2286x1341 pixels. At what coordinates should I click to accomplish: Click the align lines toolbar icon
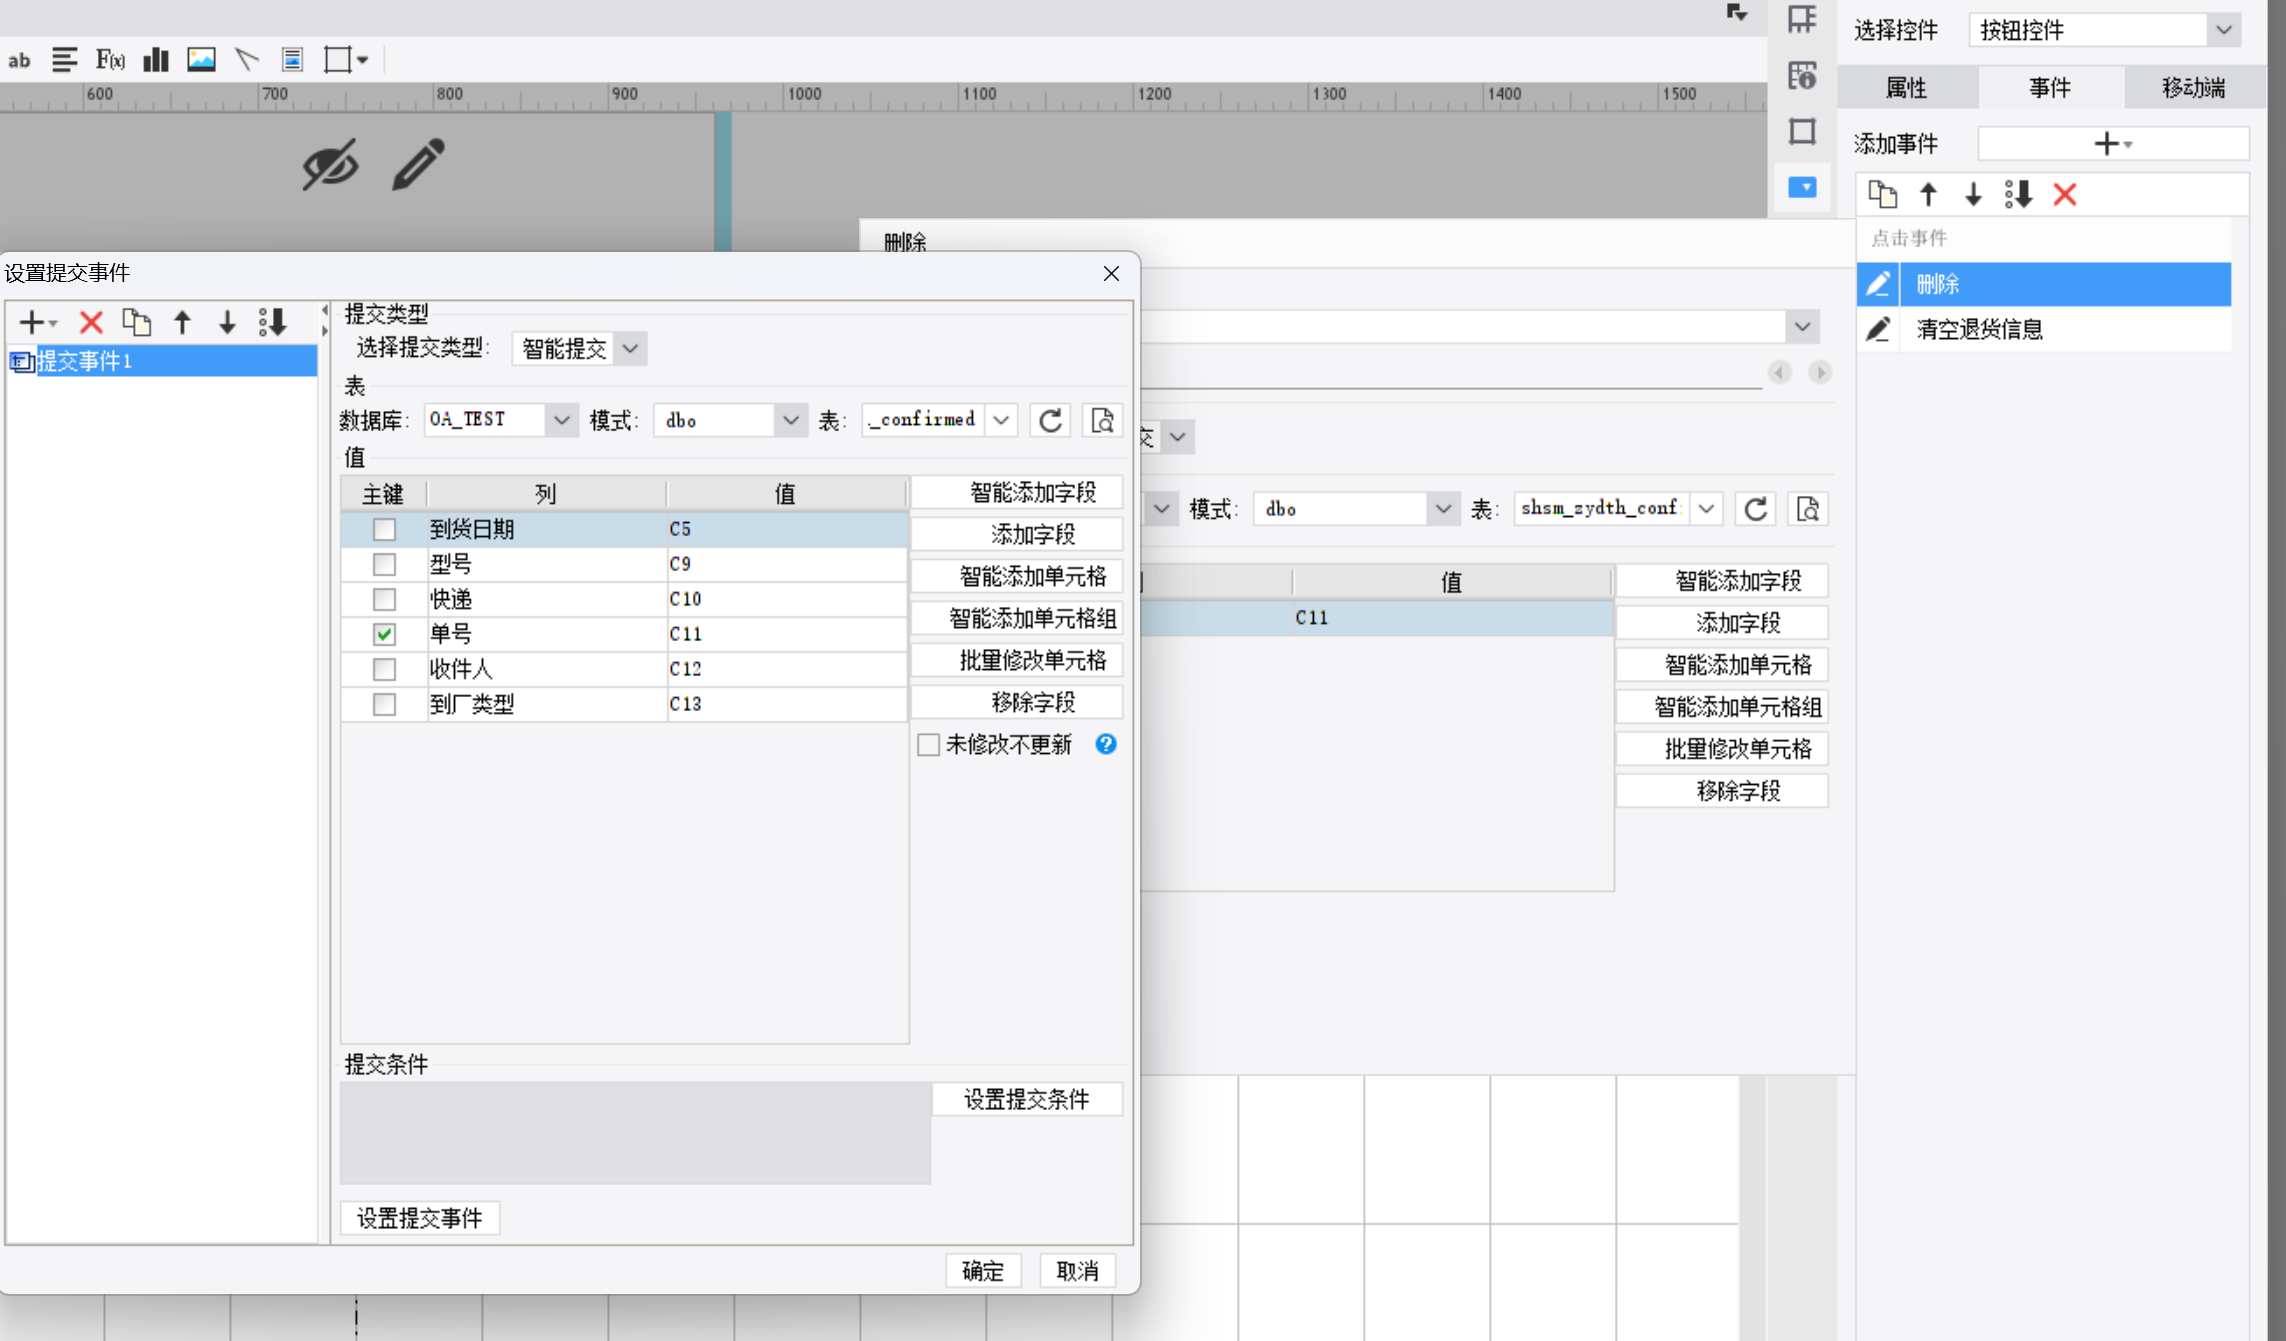point(64,60)
